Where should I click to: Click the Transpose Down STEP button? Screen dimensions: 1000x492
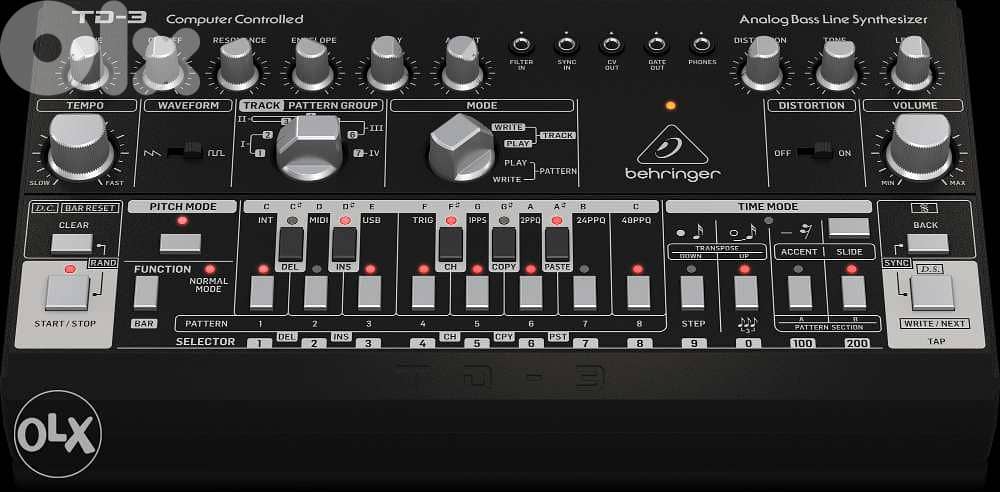(x=692, y=293)
